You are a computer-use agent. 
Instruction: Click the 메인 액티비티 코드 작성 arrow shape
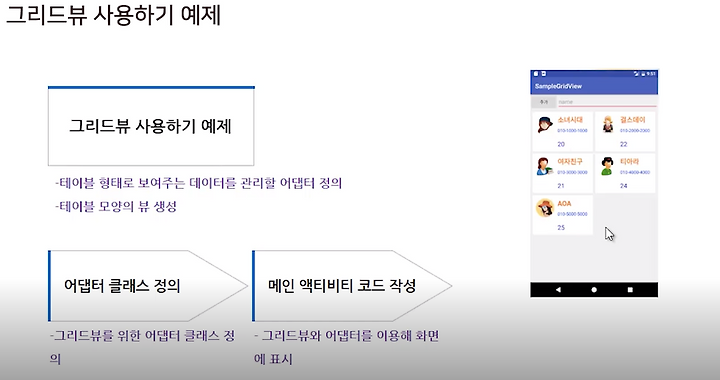click(x=352, y=285)
